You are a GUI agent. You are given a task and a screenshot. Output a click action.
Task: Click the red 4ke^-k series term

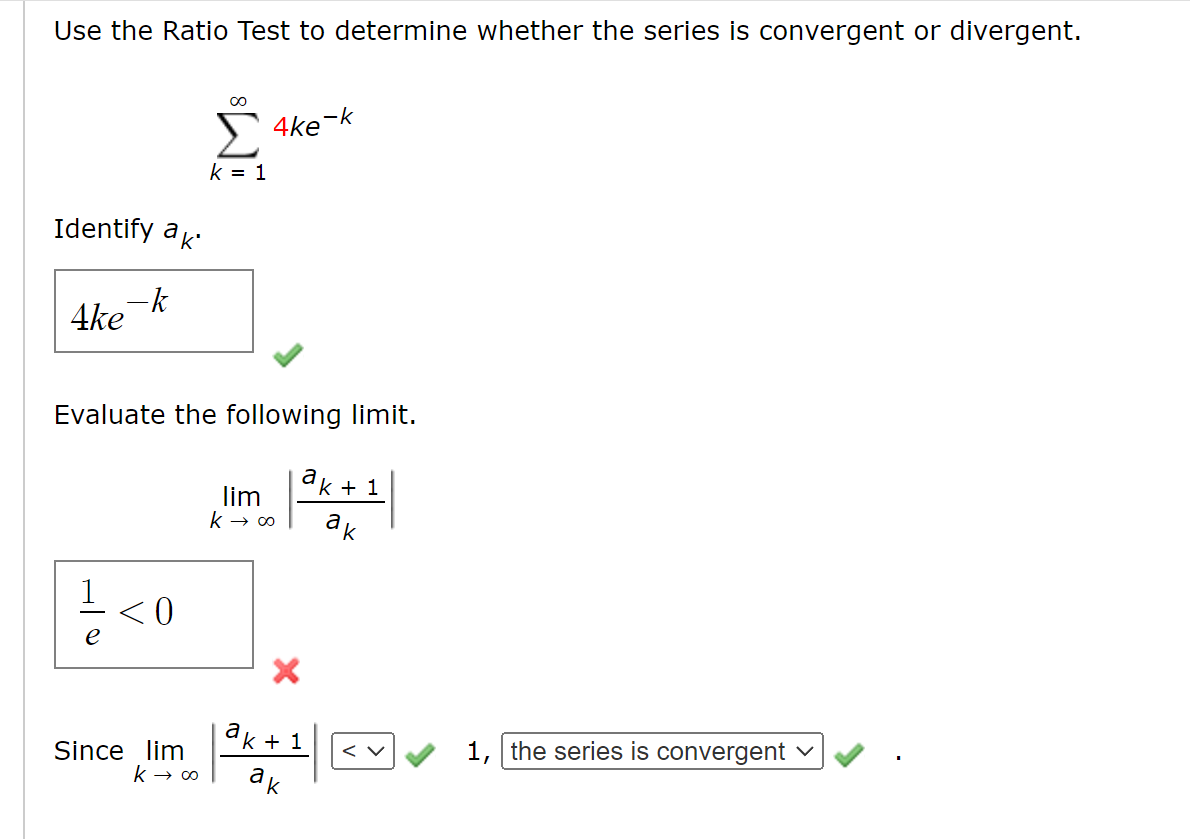313,125
